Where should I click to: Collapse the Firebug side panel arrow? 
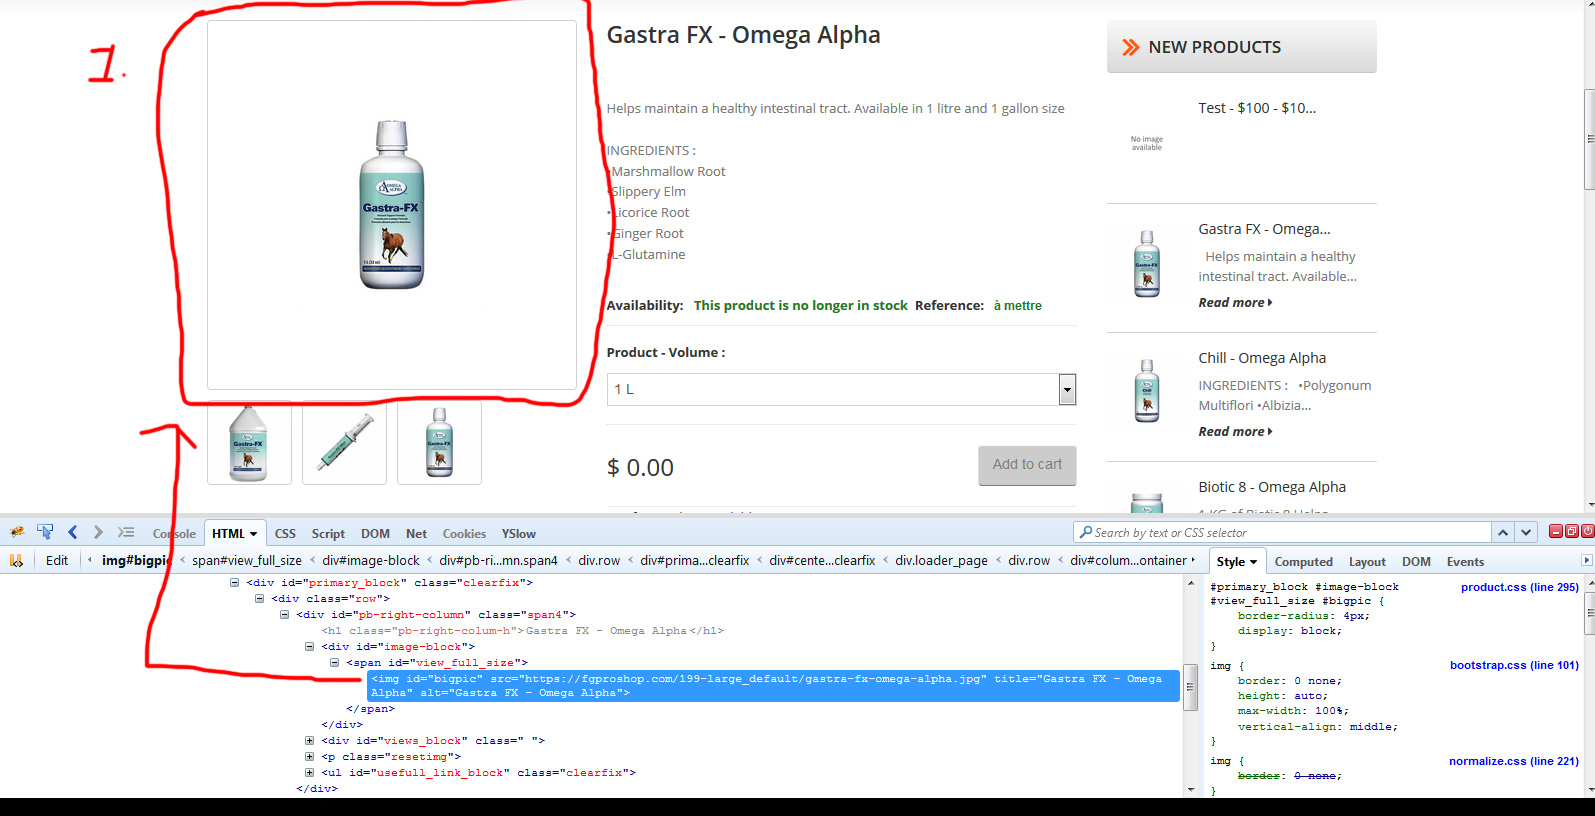tap(1586, 560)
